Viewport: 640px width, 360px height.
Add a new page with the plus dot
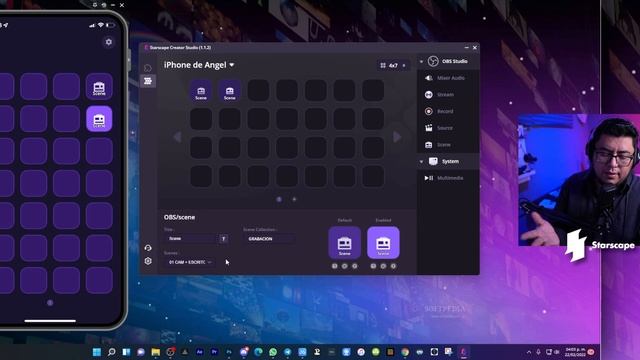coord(294,200)
